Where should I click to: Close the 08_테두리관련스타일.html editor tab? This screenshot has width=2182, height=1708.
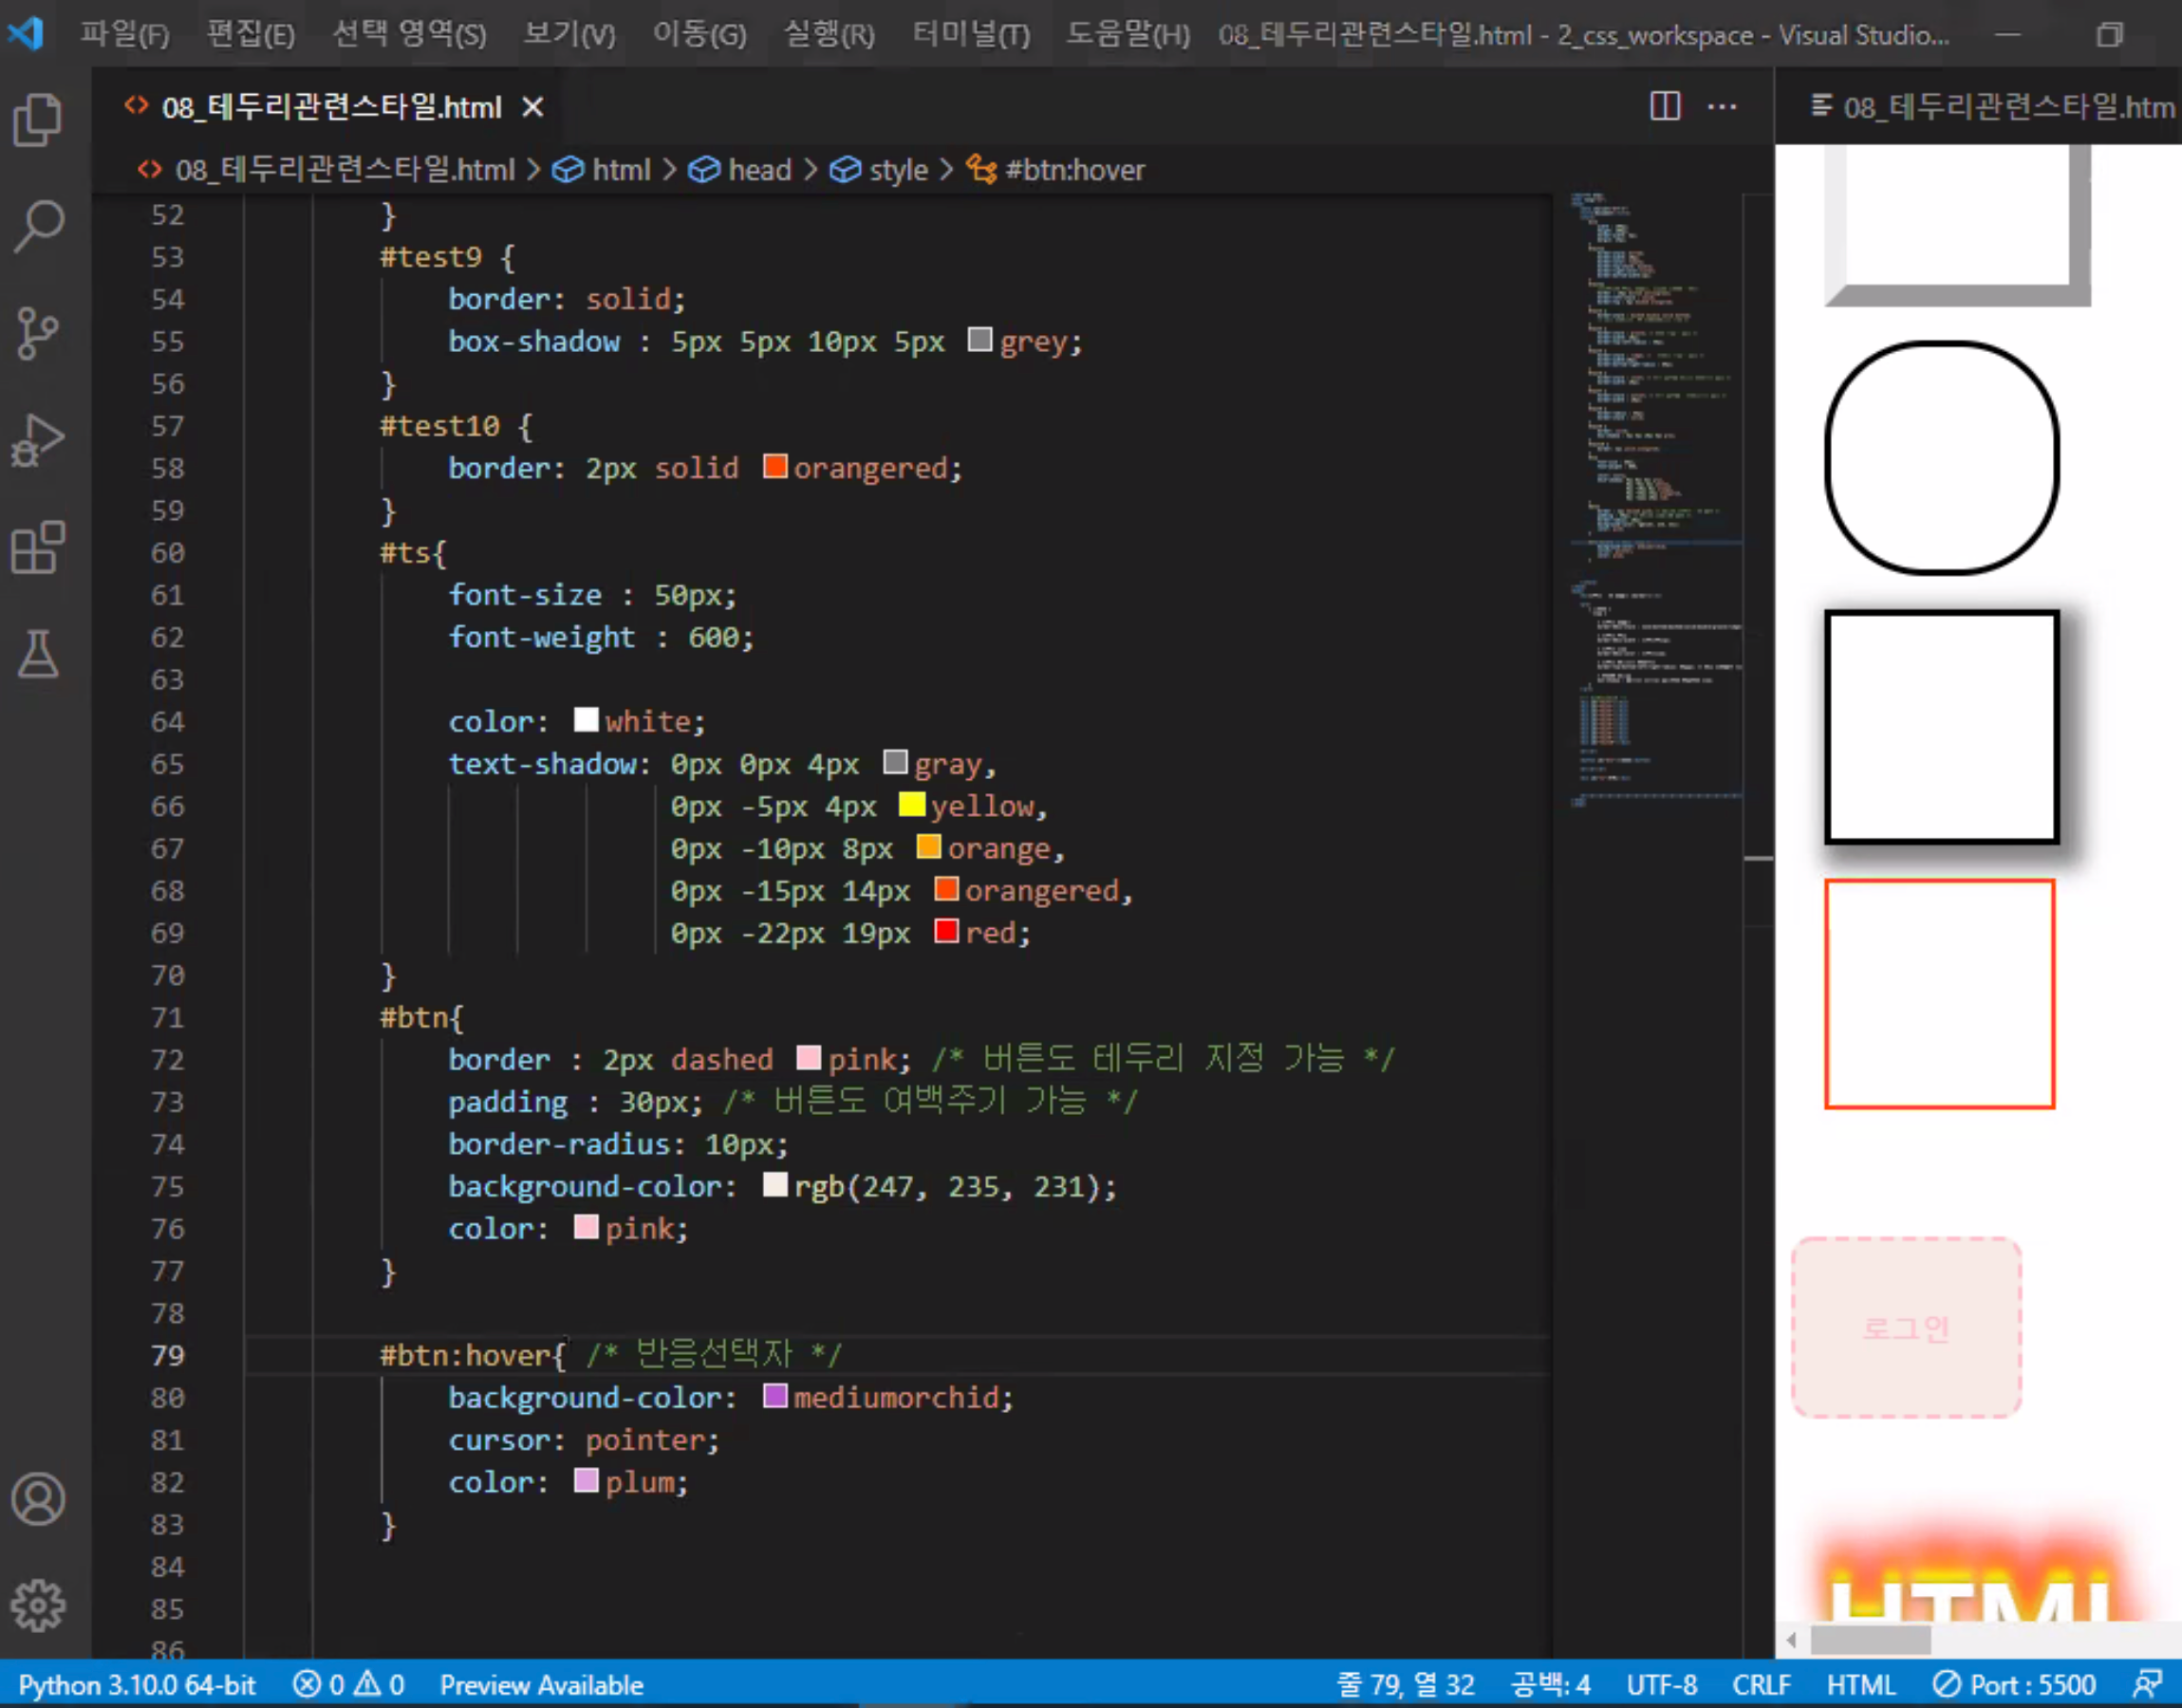click(533, 107)
